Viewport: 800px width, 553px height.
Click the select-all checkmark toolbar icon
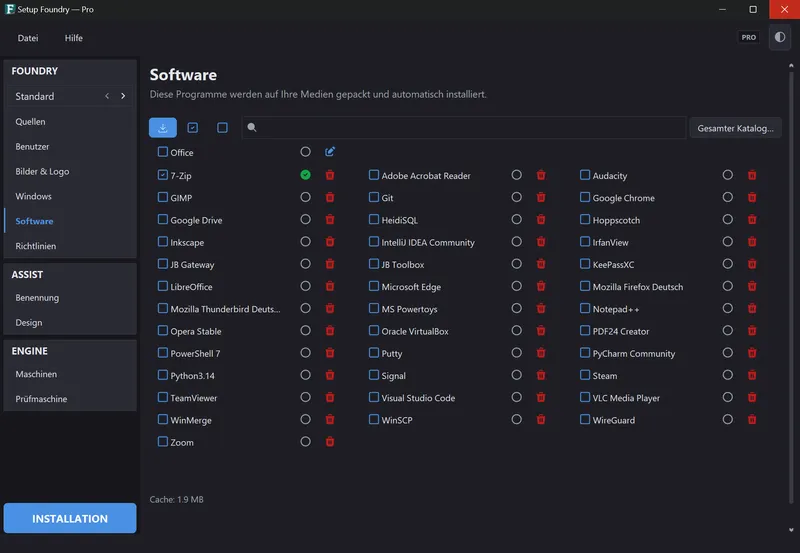click(192, 128)
